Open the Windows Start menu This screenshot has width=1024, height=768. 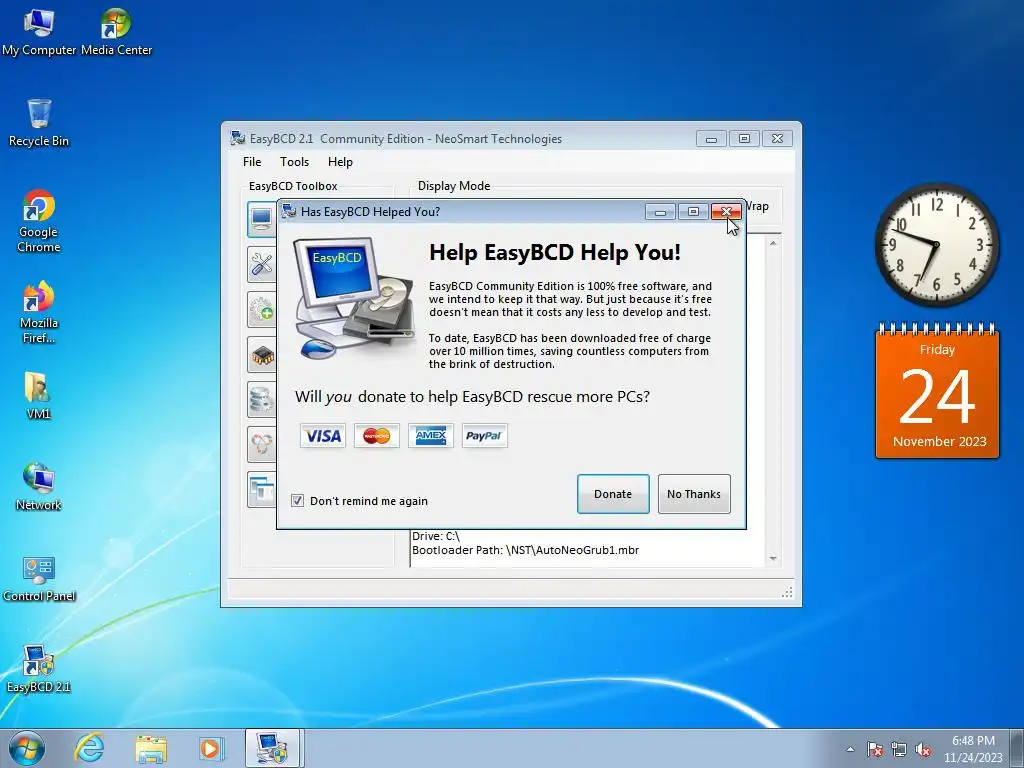point(26,748)
